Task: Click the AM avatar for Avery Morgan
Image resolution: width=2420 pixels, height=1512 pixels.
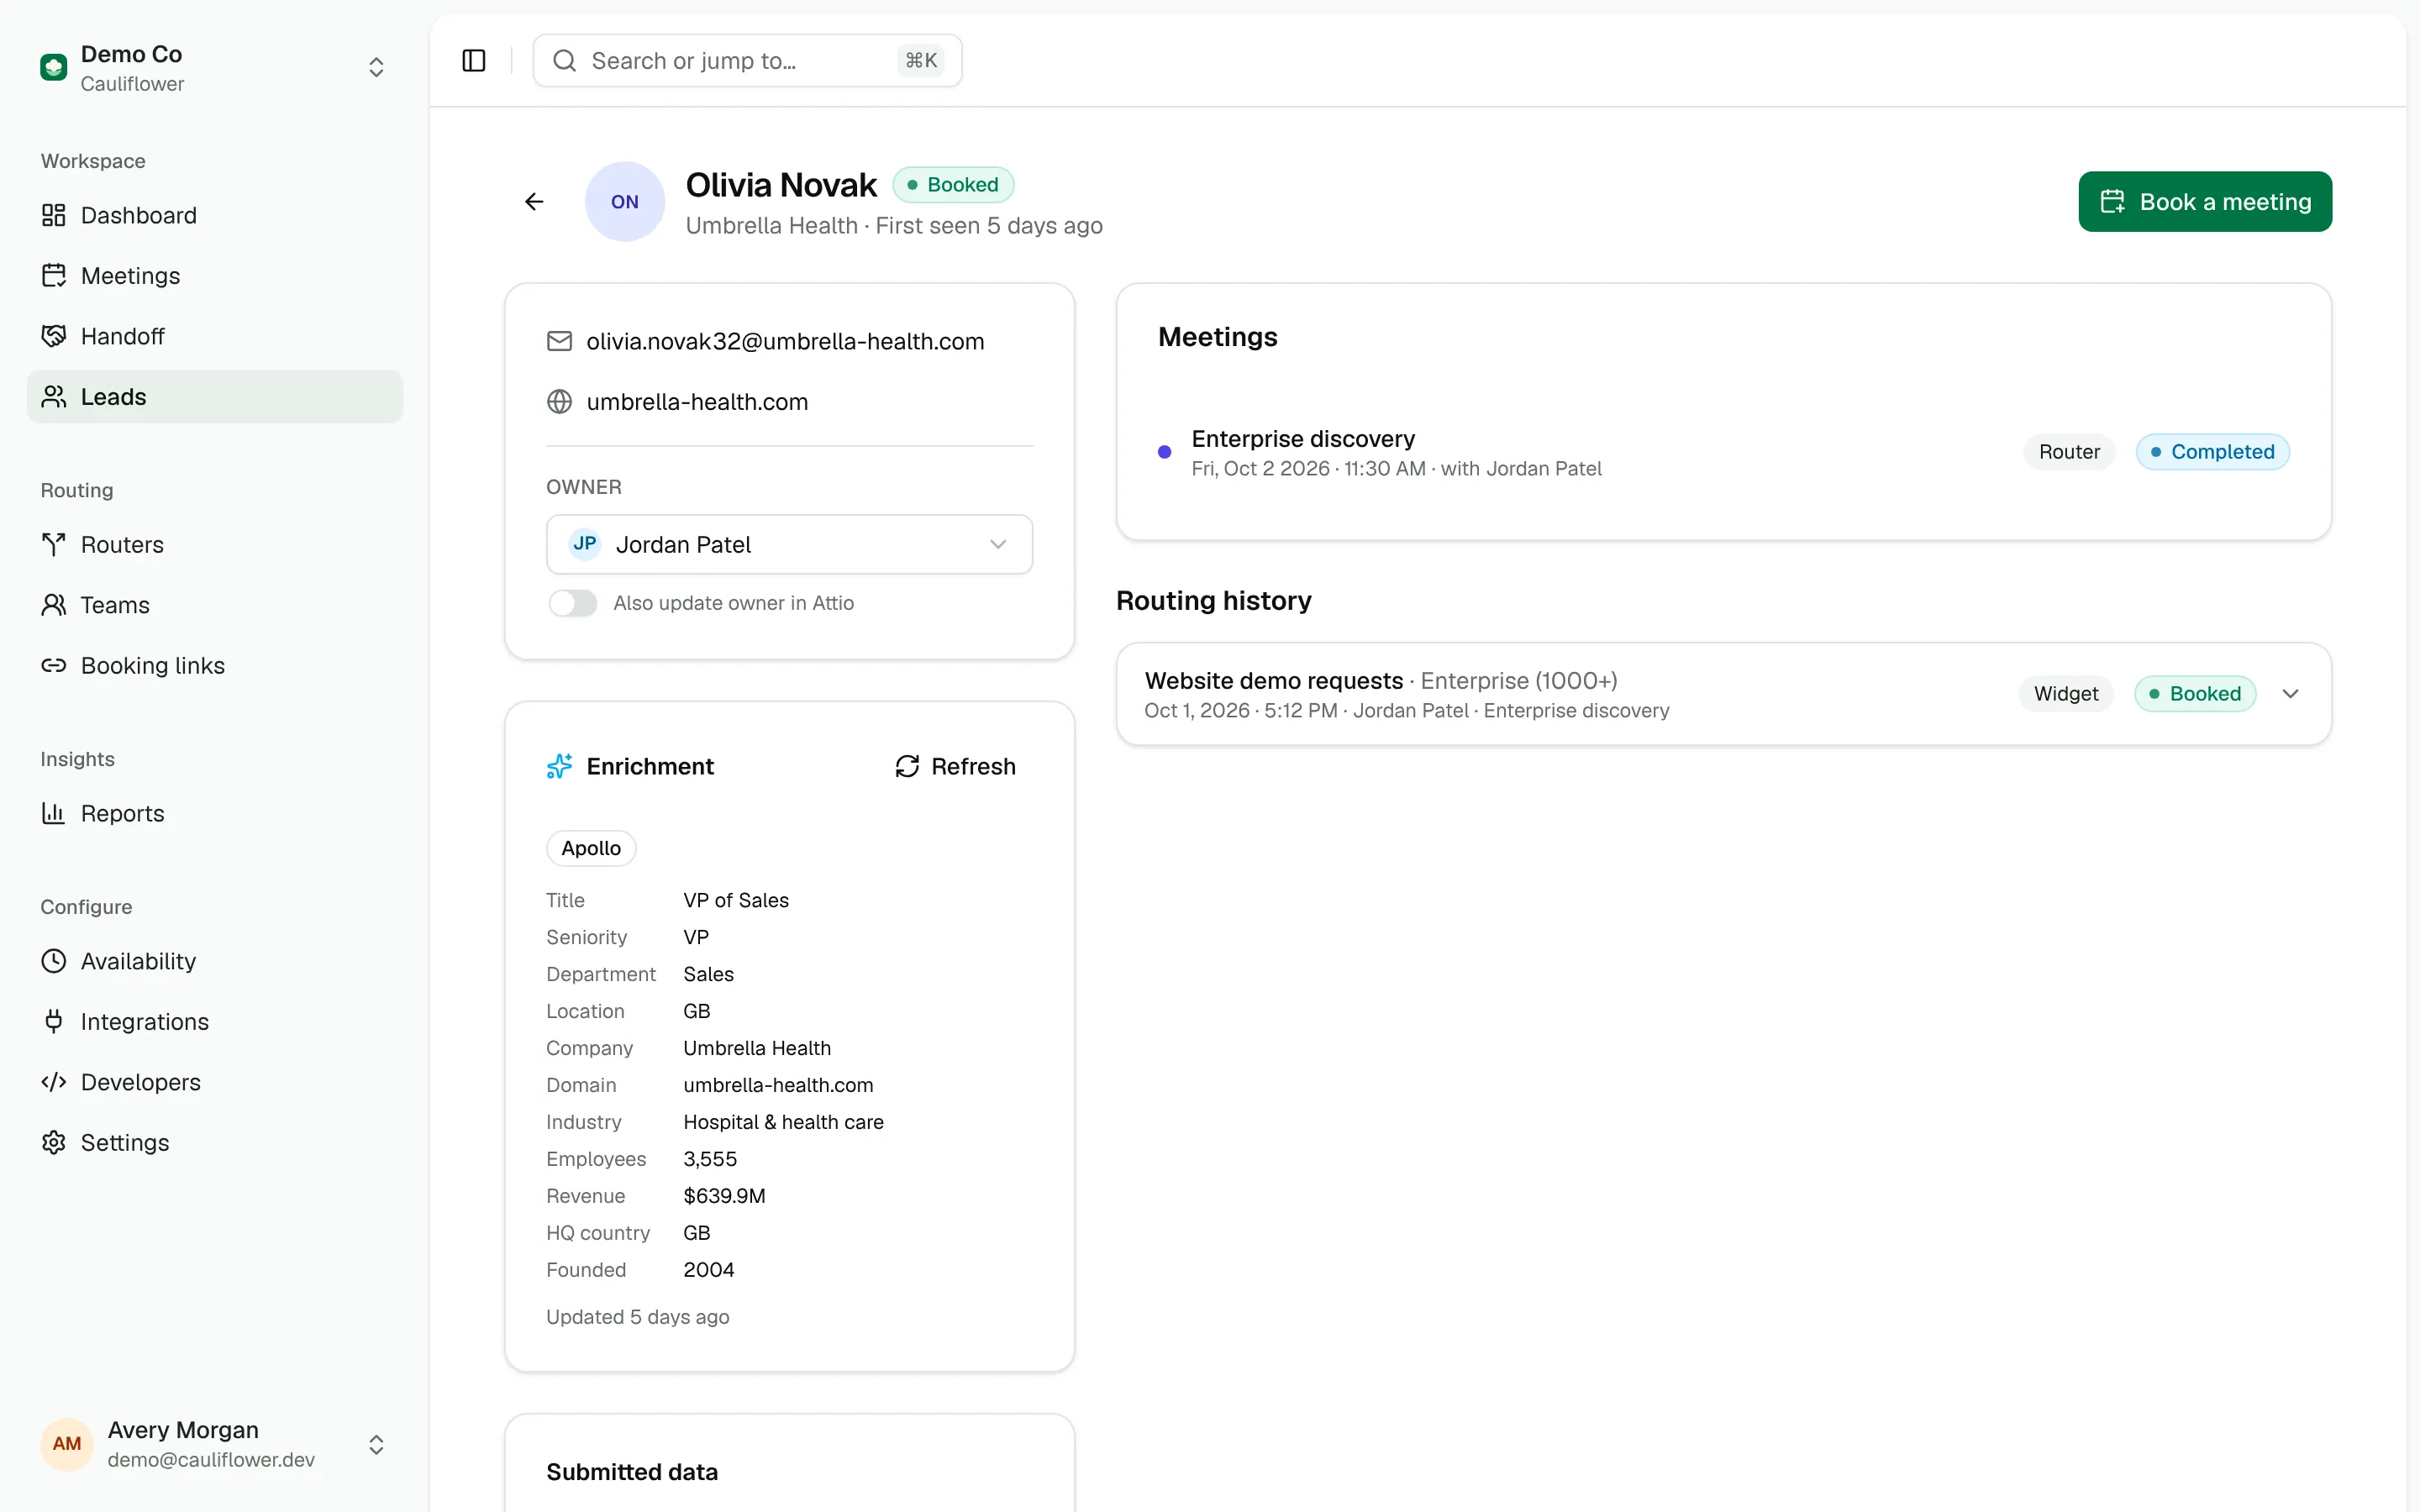Action: pos(67,1444)
